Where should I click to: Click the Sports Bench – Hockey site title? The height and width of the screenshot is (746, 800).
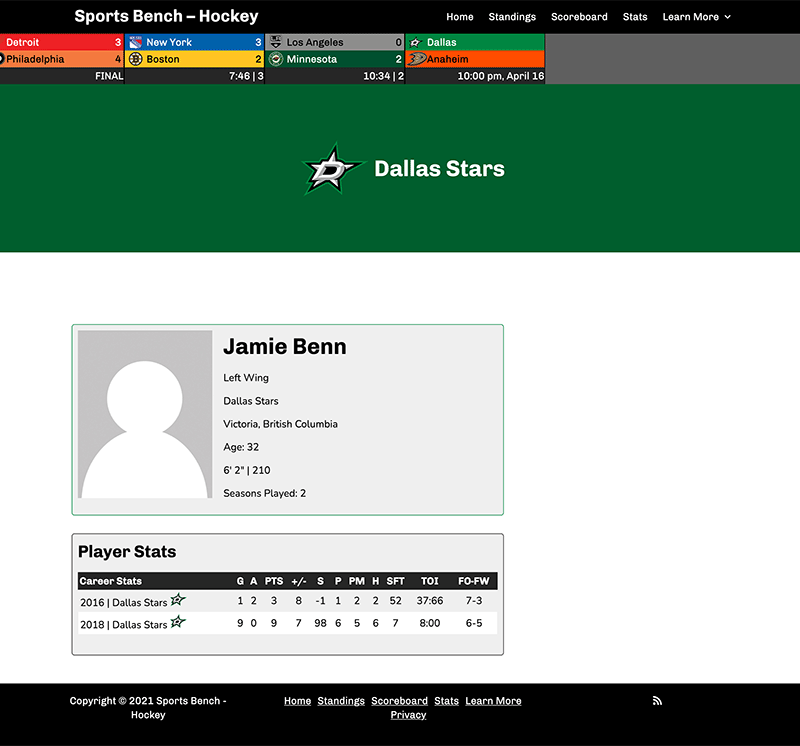(166, 16)
